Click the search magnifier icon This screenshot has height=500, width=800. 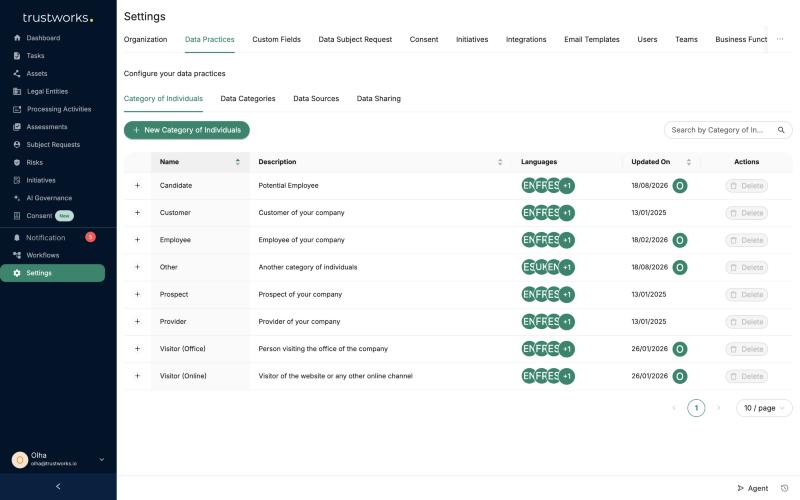click(x=781, y=130)
